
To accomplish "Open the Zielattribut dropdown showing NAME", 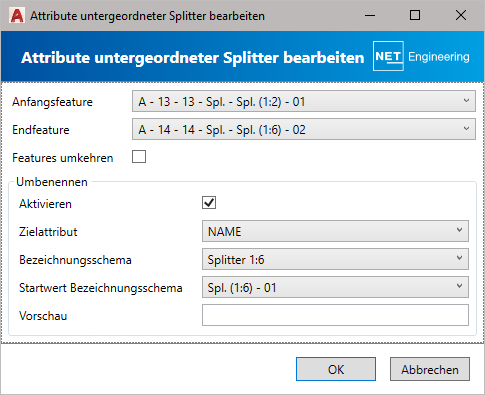I will [335, 231].
